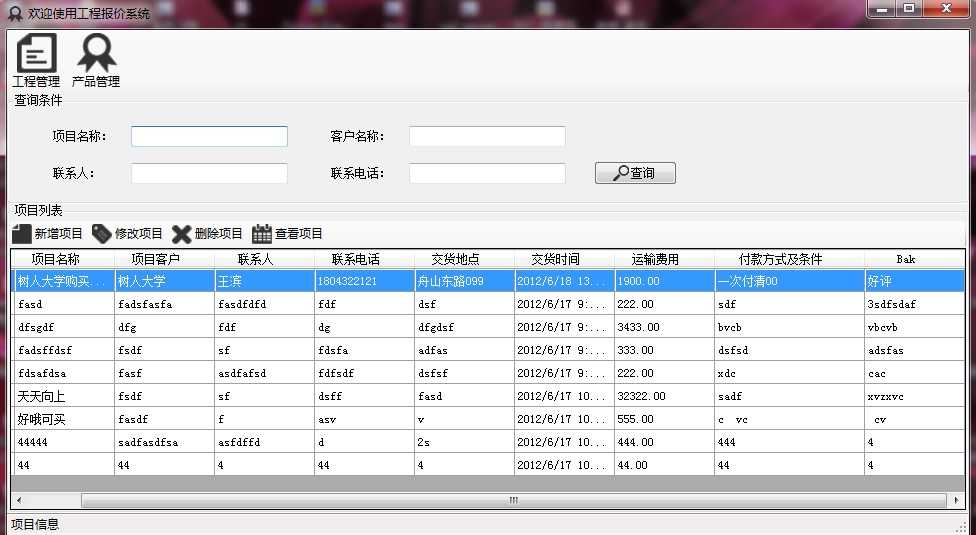Select the cell 44.00
This screenshot has width=976, height=535.
click(x=665, y=465)
